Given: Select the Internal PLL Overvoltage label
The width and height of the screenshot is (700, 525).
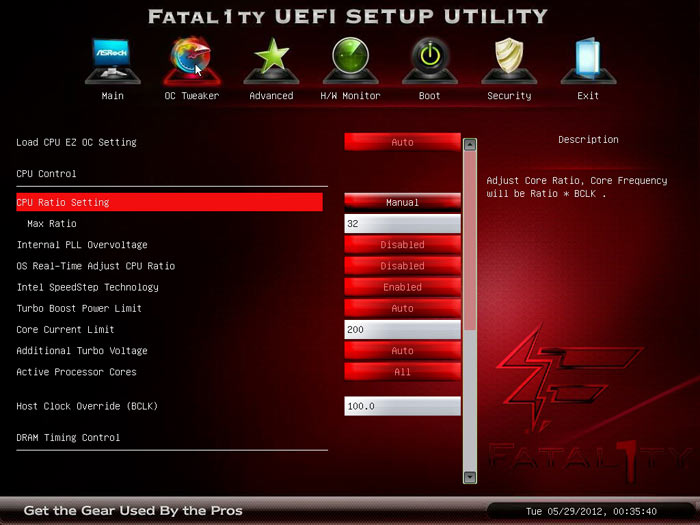Looking at the screenshot, I should 82,245.
